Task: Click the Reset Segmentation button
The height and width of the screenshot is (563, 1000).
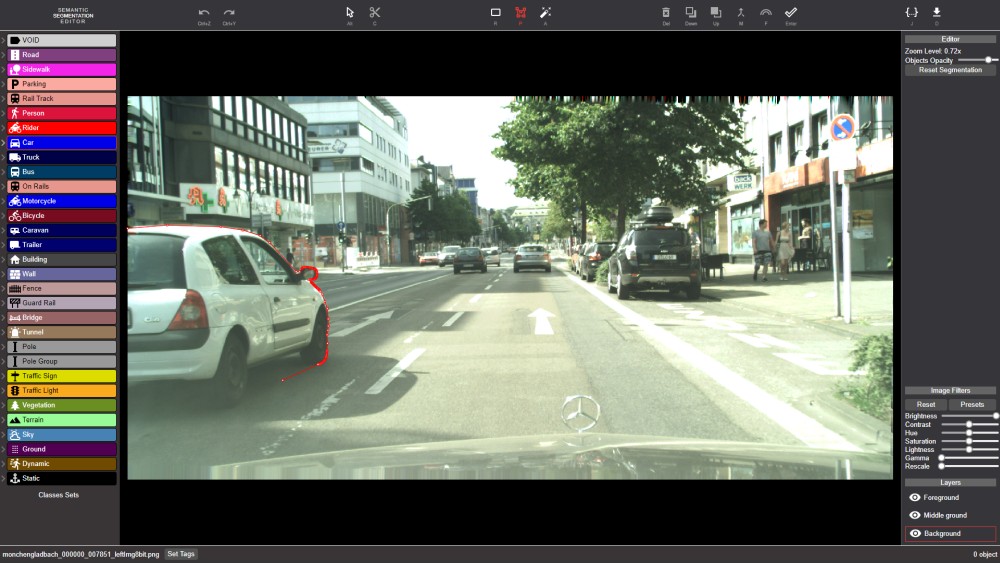Action: point(950,70)
